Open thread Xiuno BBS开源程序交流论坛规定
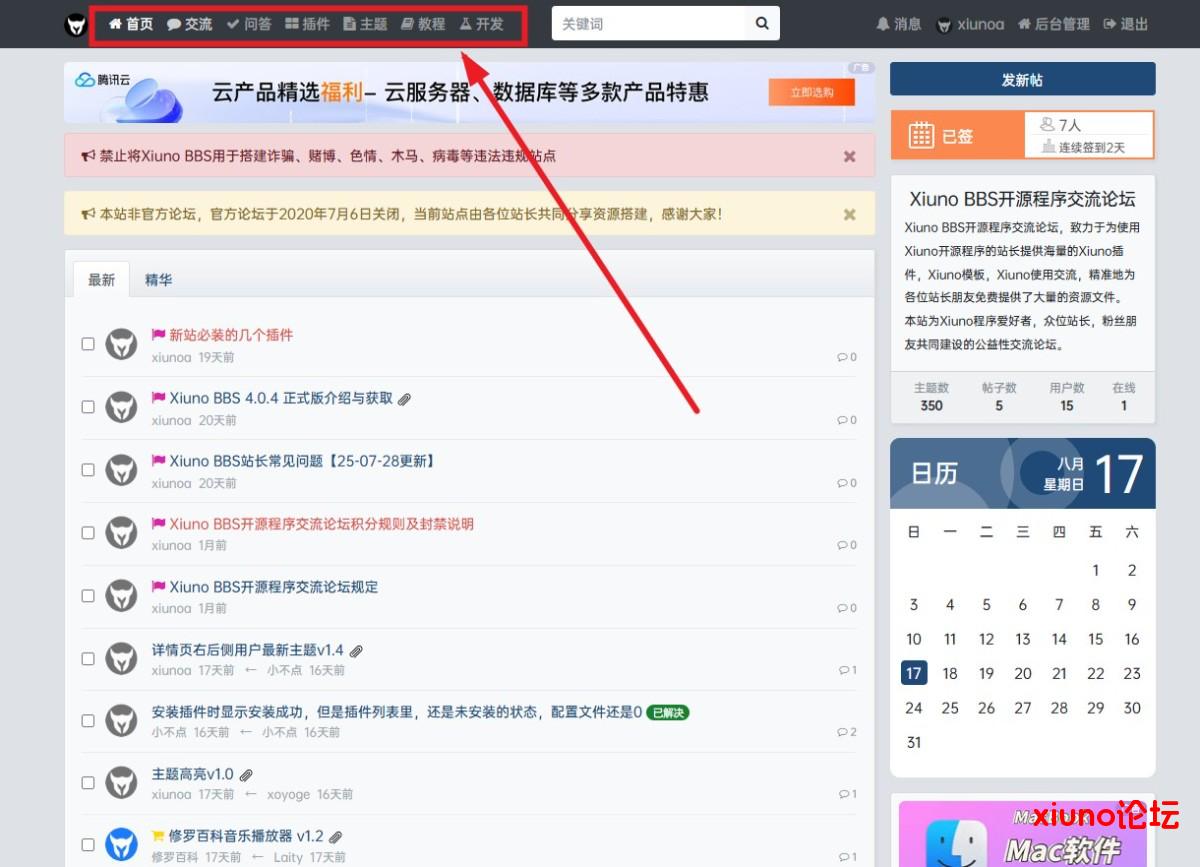The width and height of the screenshot is (1200, 867). (274, 587)
